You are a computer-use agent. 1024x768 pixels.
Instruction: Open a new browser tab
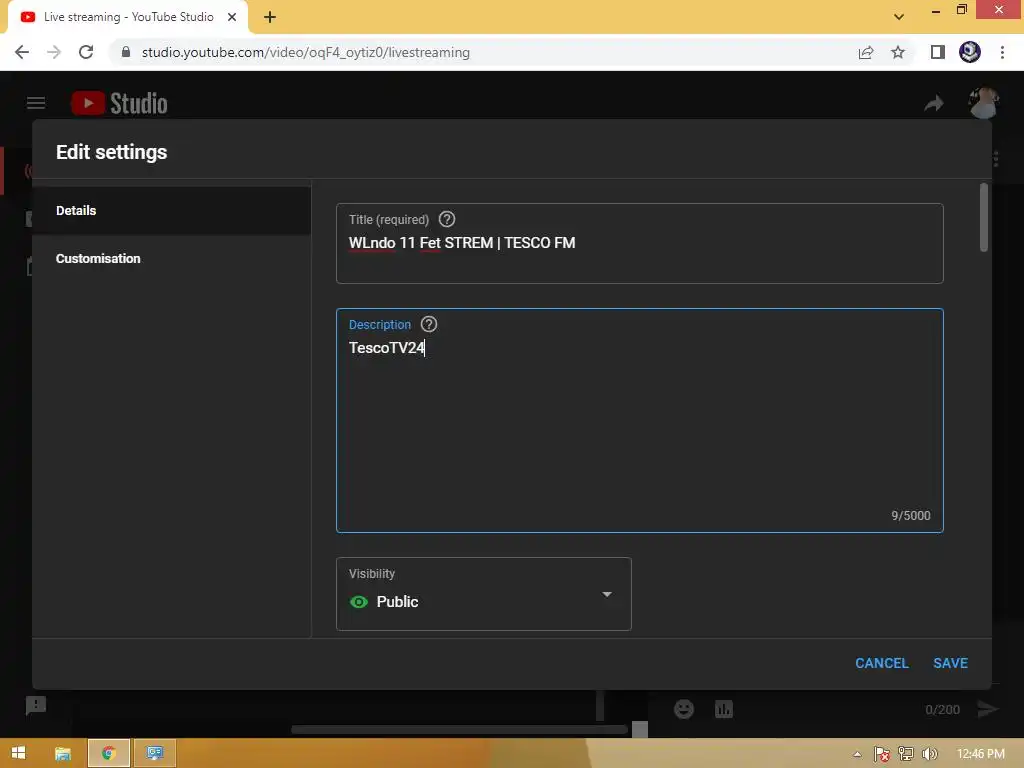[270, 17]
